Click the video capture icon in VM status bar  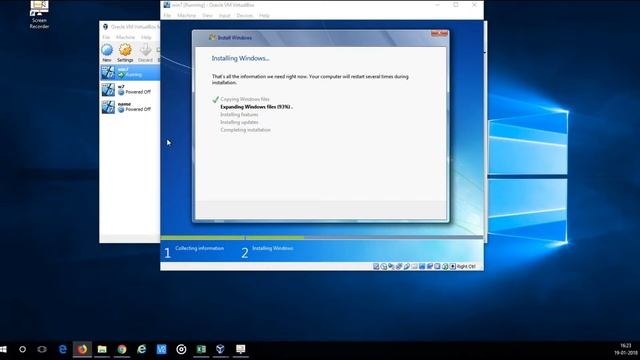pyautogui.click(x=430, y=267)
